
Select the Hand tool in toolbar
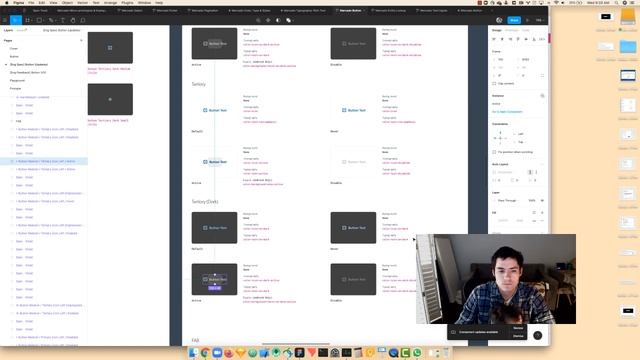(73, 20)
